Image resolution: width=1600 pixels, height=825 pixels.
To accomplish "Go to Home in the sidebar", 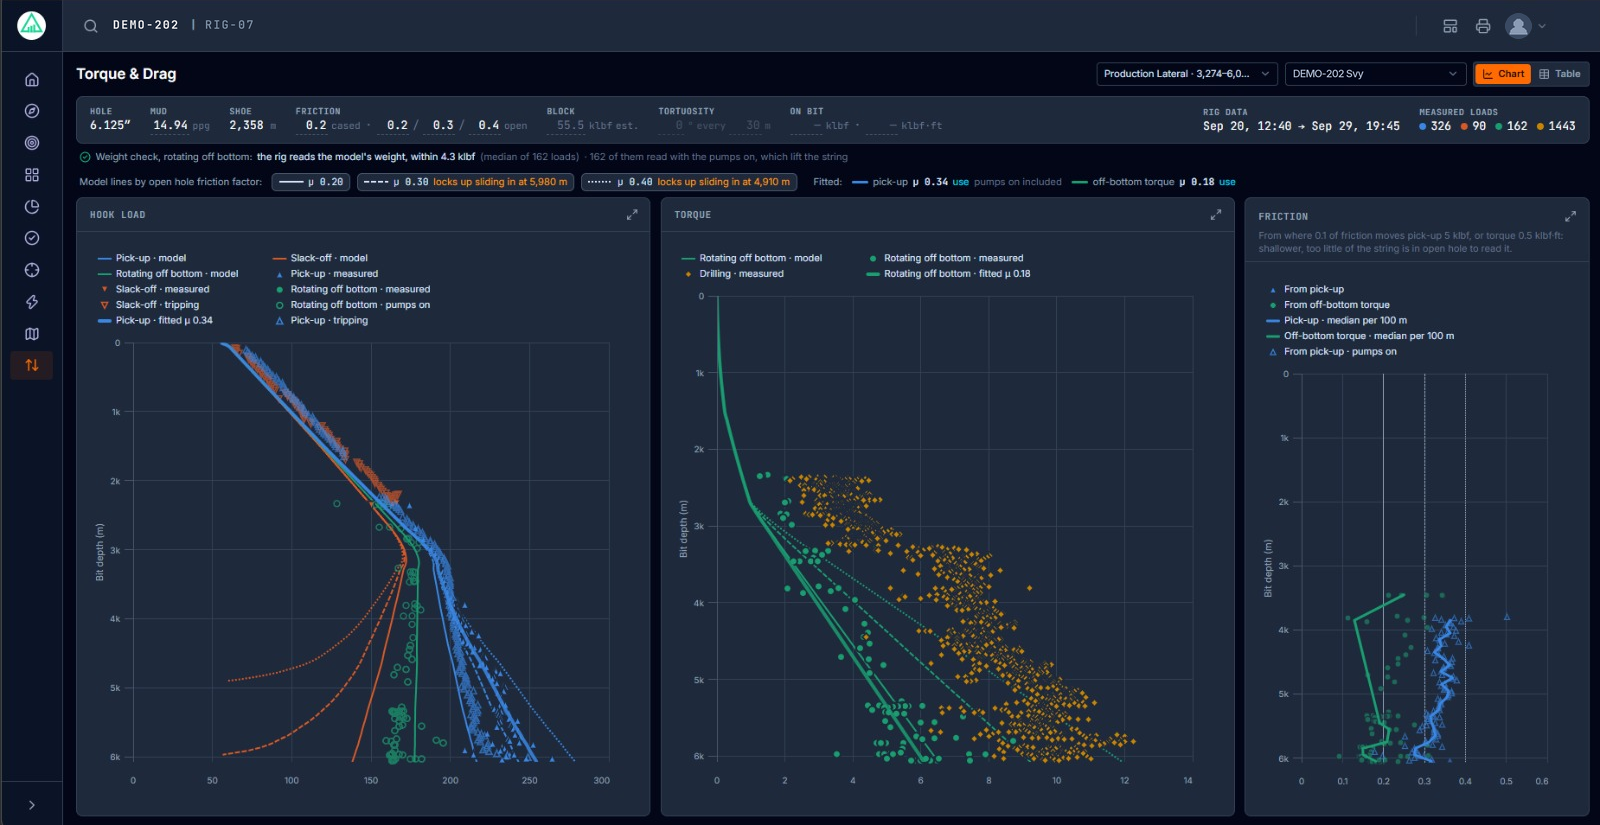I will (32, 79).
